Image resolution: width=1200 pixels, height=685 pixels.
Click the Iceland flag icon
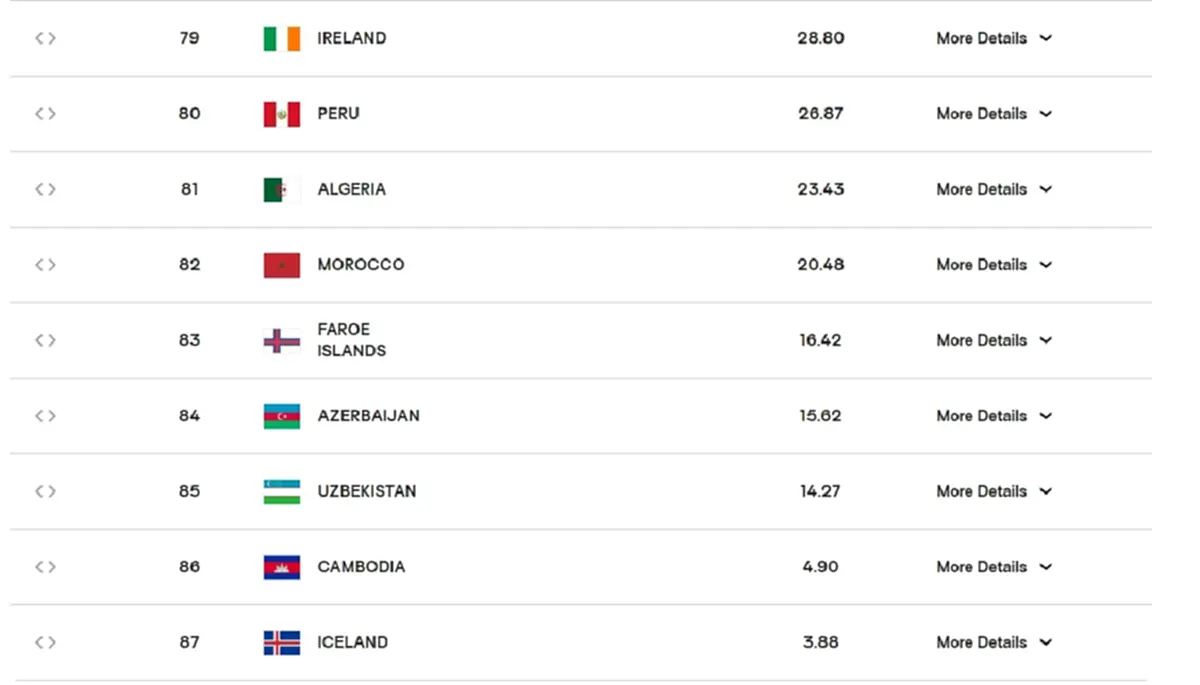click(x=281, y=643)
